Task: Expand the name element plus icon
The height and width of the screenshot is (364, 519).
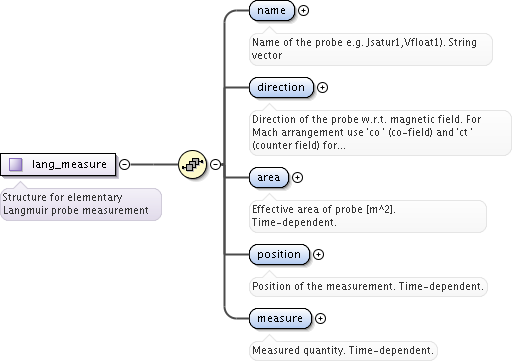Action: [x=303, y=11]
